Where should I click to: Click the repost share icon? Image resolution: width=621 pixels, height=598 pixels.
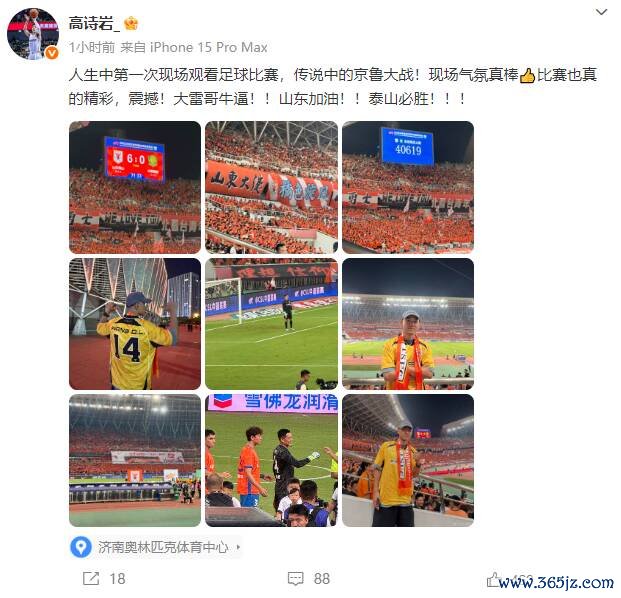pos(91,579)
